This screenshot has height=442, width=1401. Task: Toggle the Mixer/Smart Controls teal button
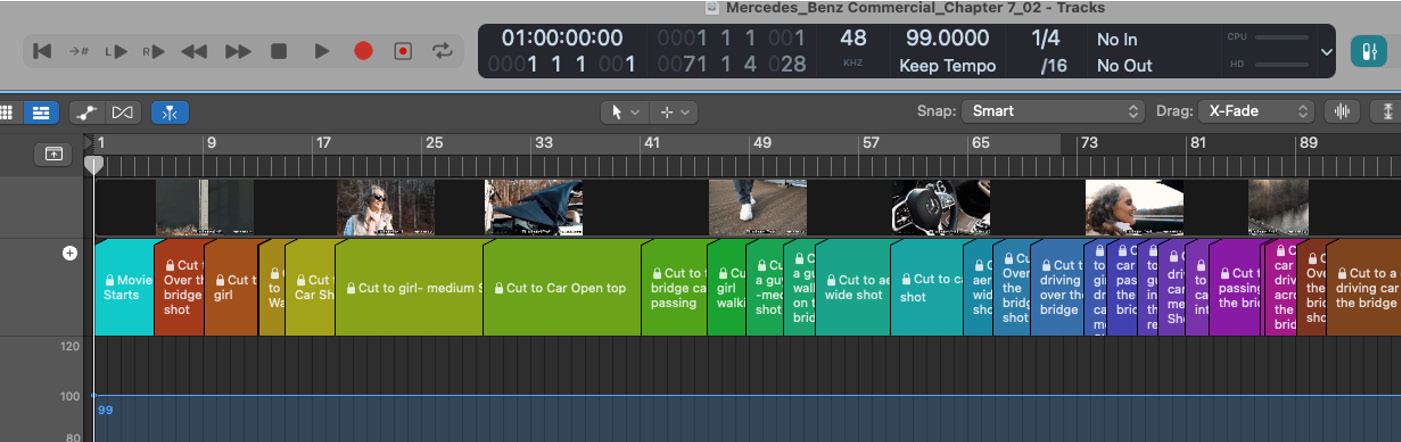tap(1368, 52)
